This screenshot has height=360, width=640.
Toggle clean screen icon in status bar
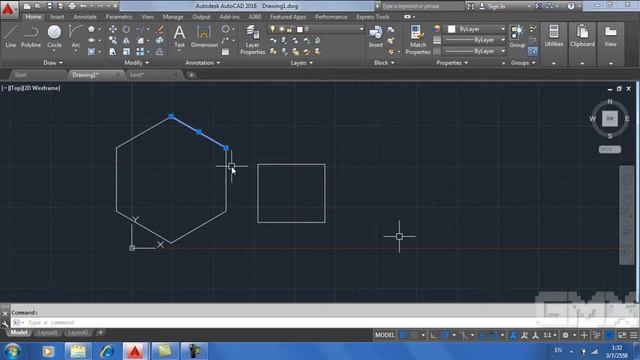point(622,335)
